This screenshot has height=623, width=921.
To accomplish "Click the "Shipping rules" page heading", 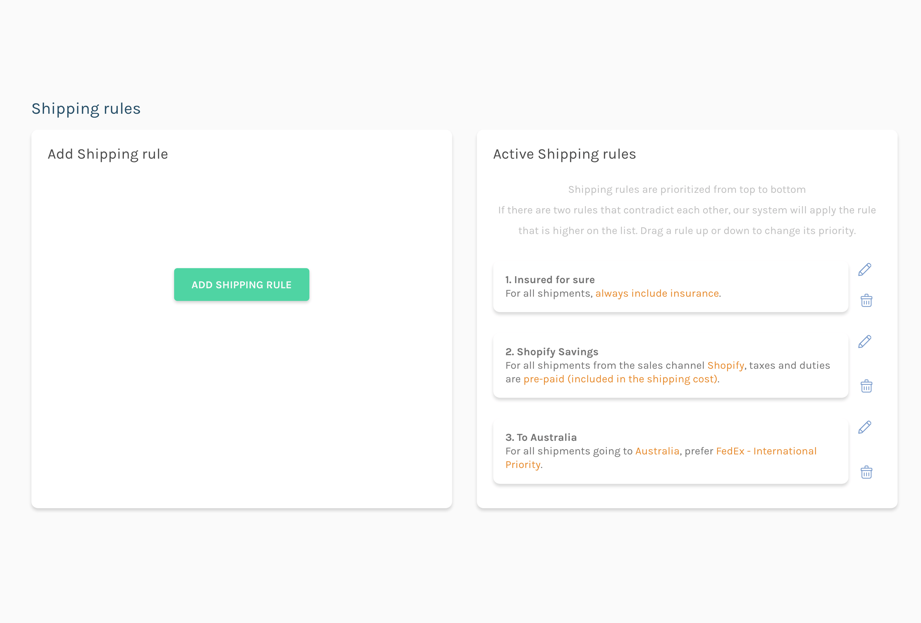I will click(x=85, y=108).
